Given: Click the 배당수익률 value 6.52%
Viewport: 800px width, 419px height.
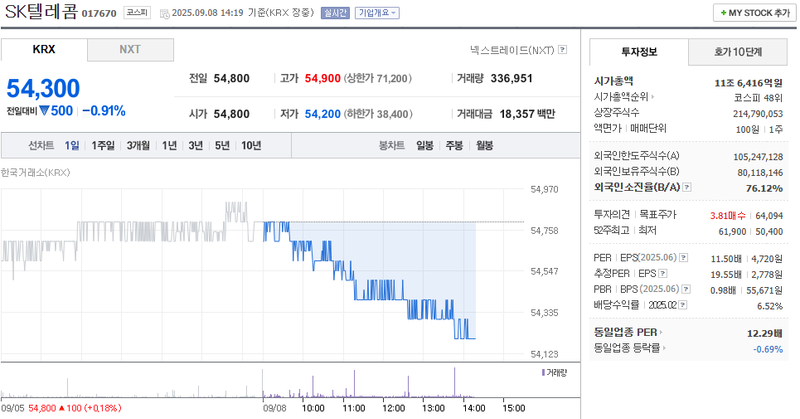Looking at the screenshot, I should (x=770, y=306).
